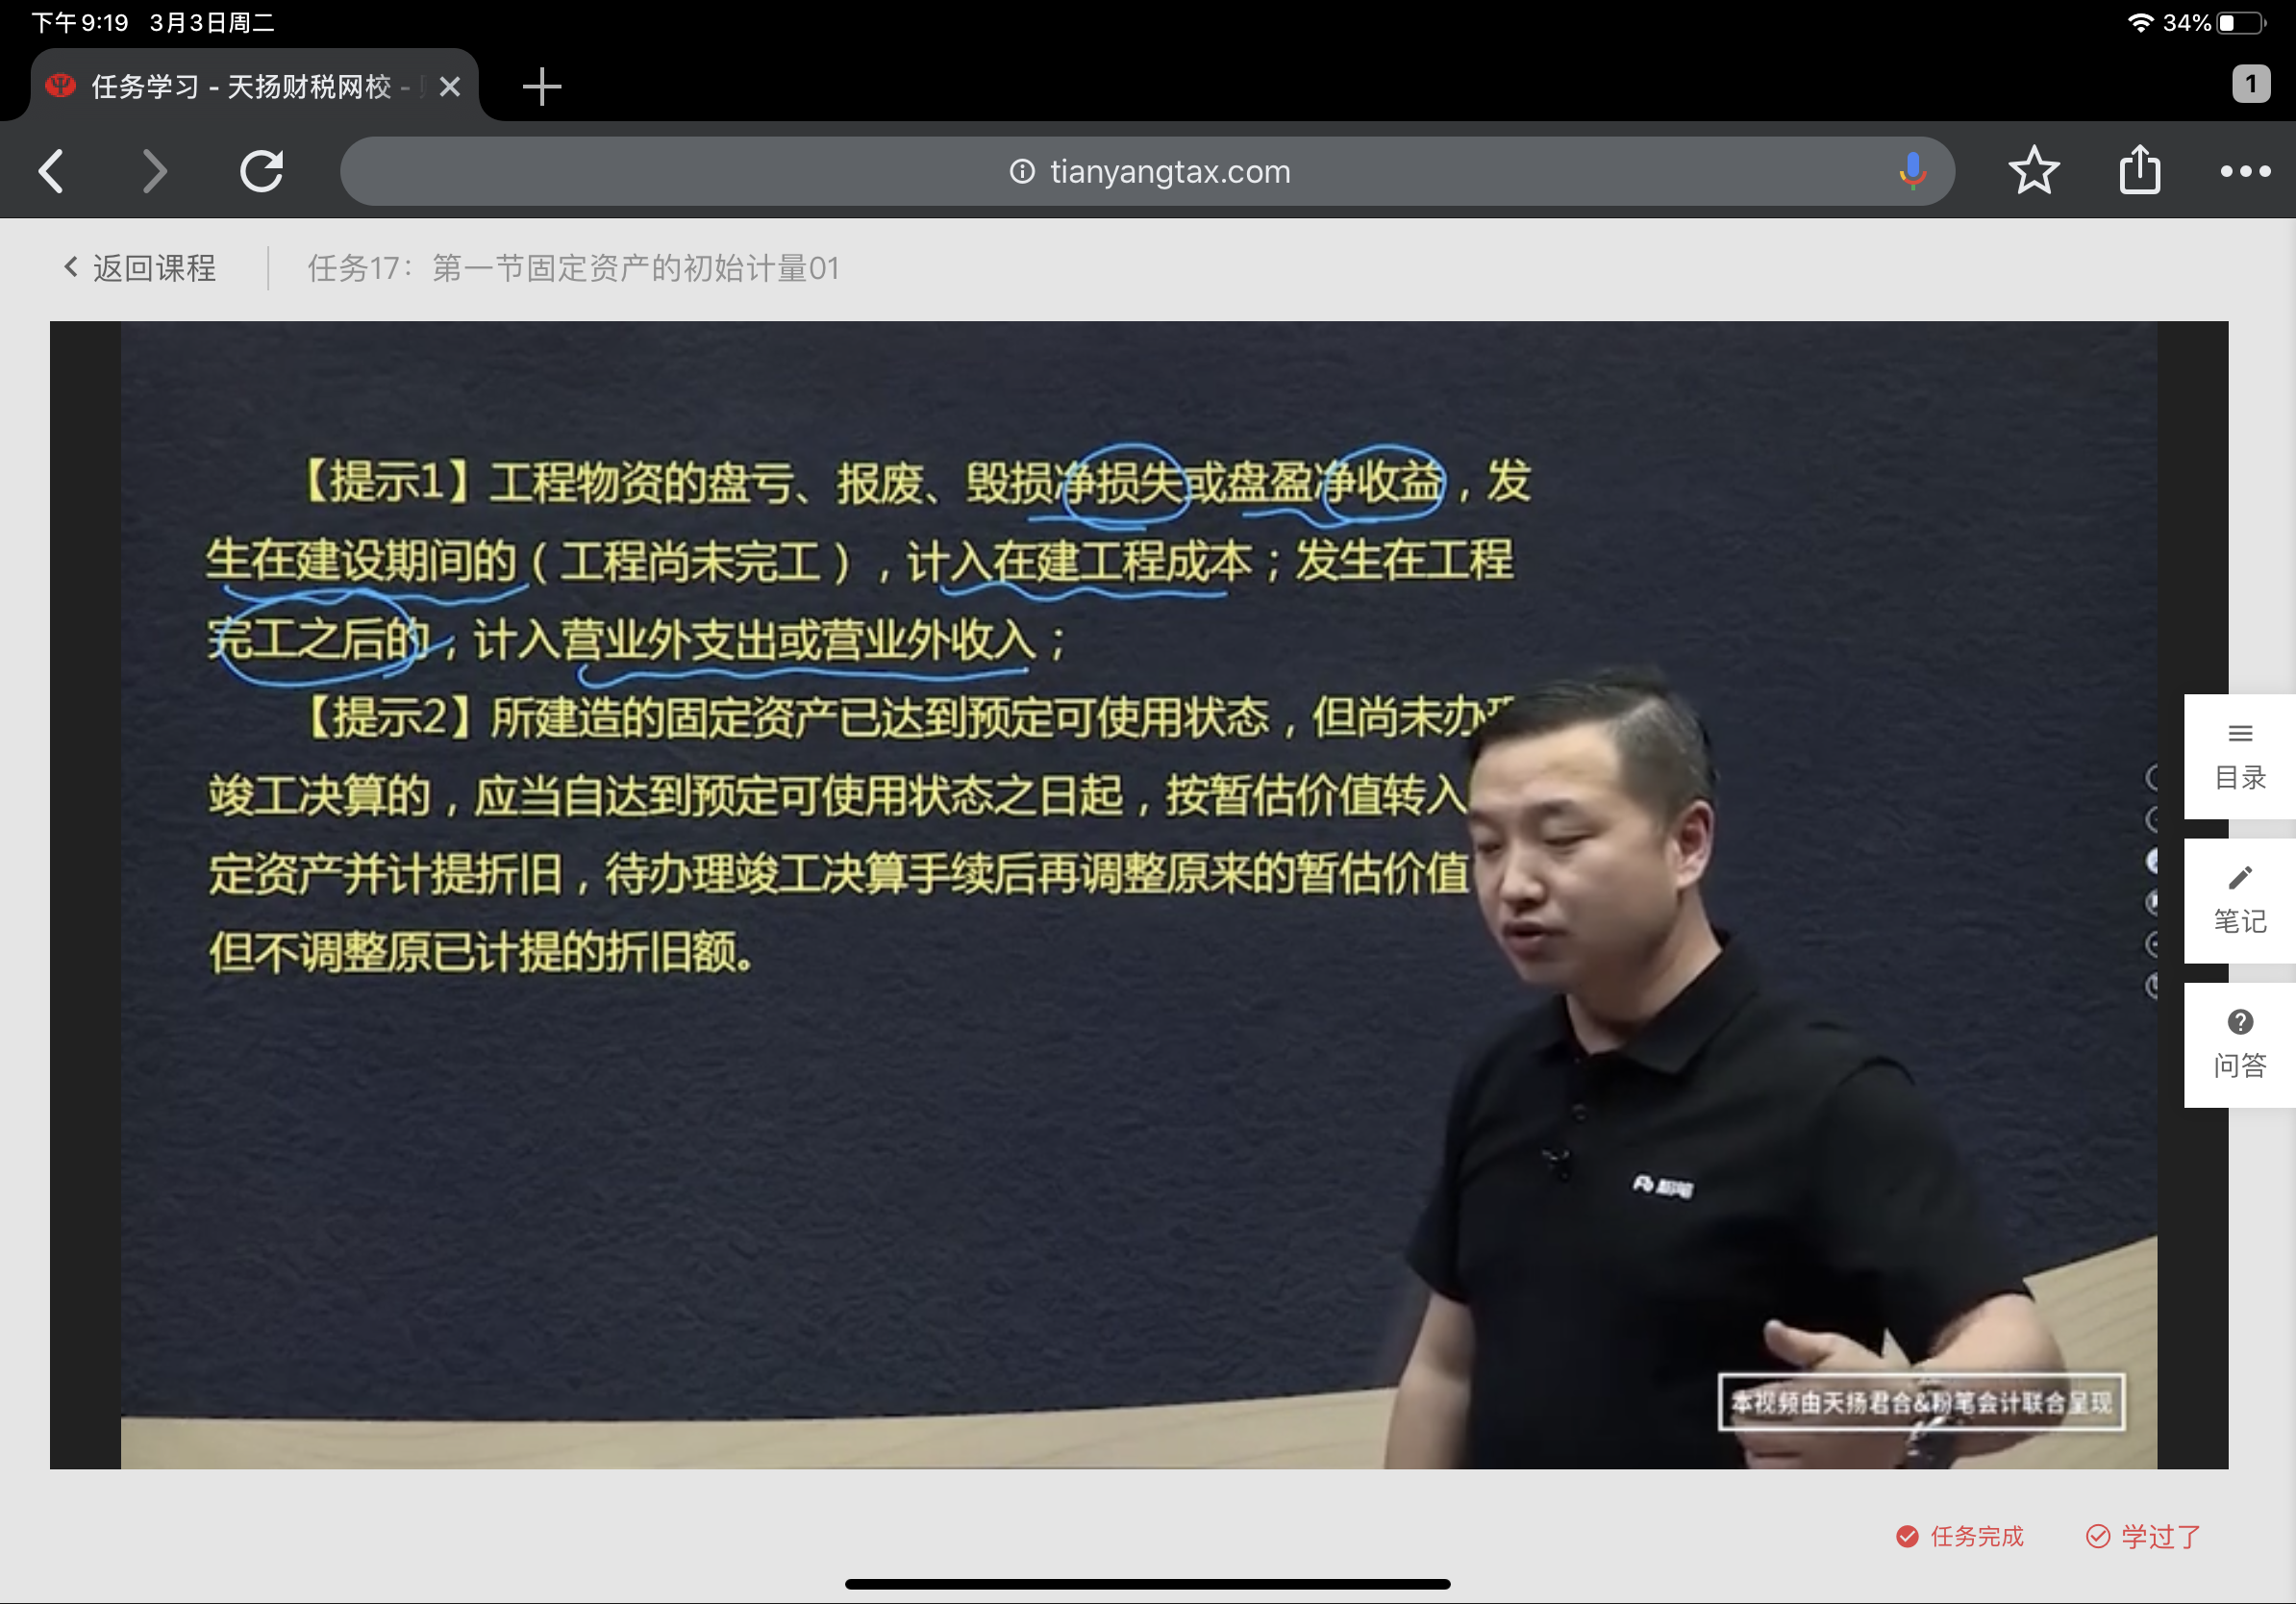
Task: Toggle the 任务完成 status check
Action: point(1959,1536)
